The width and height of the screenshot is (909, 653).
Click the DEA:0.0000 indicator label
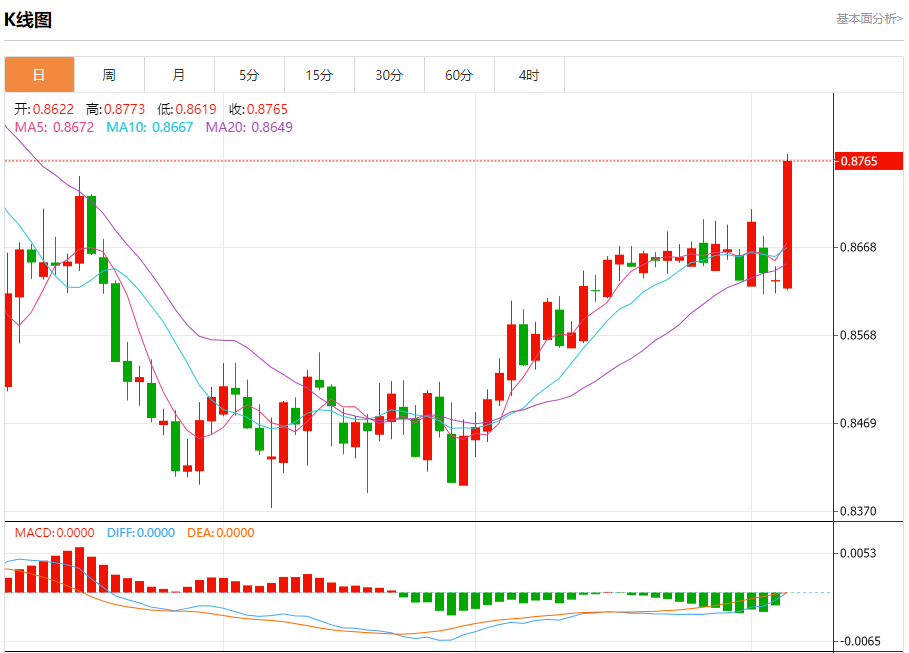[x=220, y=532]
